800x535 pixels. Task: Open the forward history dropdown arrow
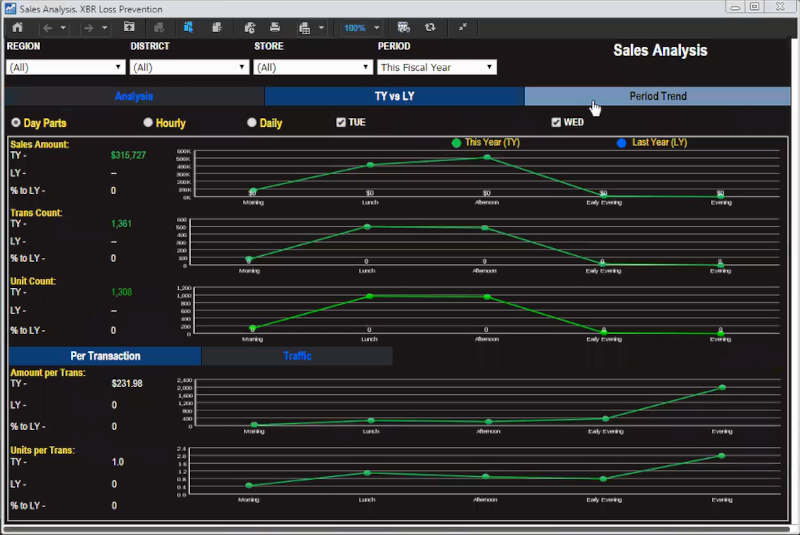tap(104, 28)
